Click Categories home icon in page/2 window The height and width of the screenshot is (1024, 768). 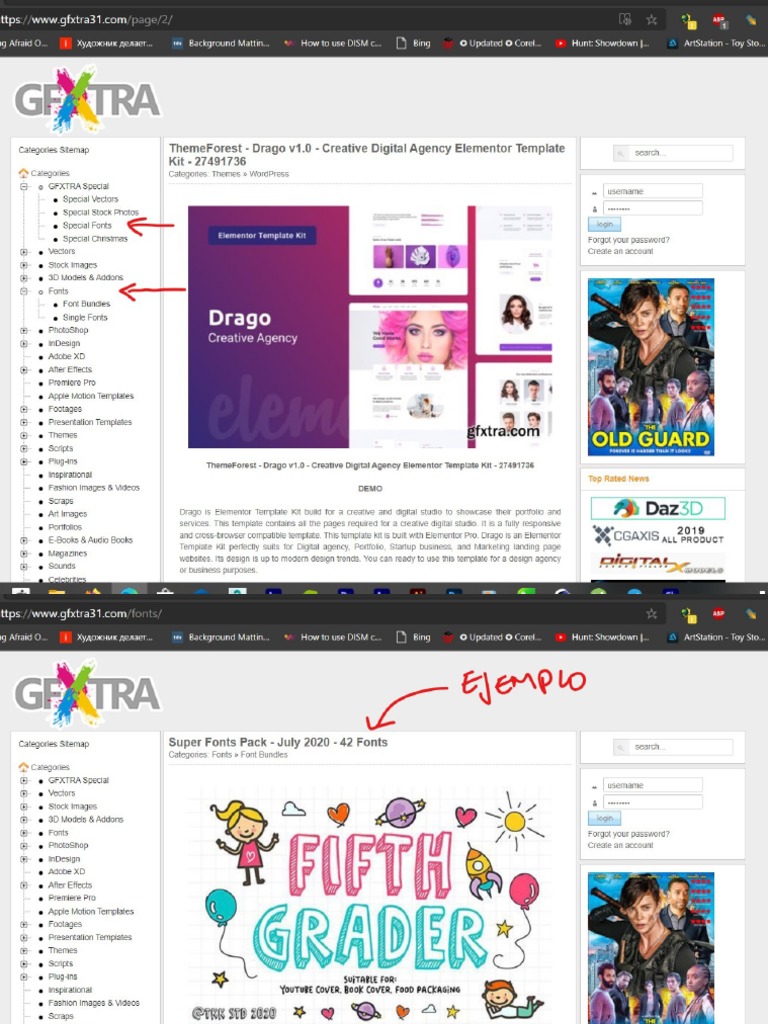pyautogui.click(x=24, y=173)
